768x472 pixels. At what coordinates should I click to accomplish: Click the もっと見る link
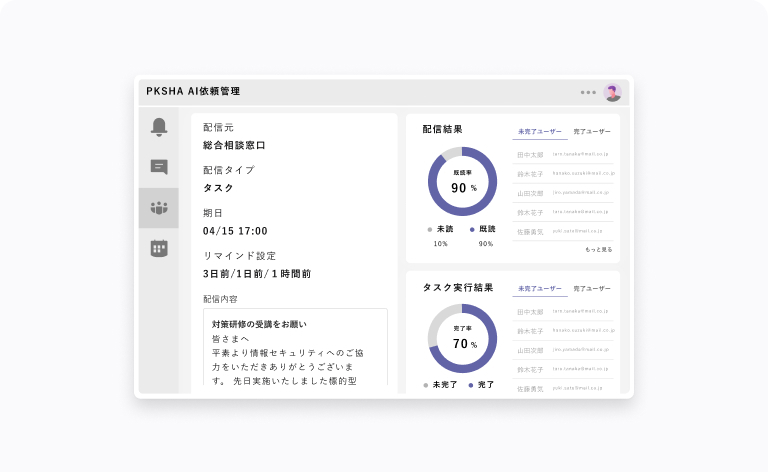[599, 250]
